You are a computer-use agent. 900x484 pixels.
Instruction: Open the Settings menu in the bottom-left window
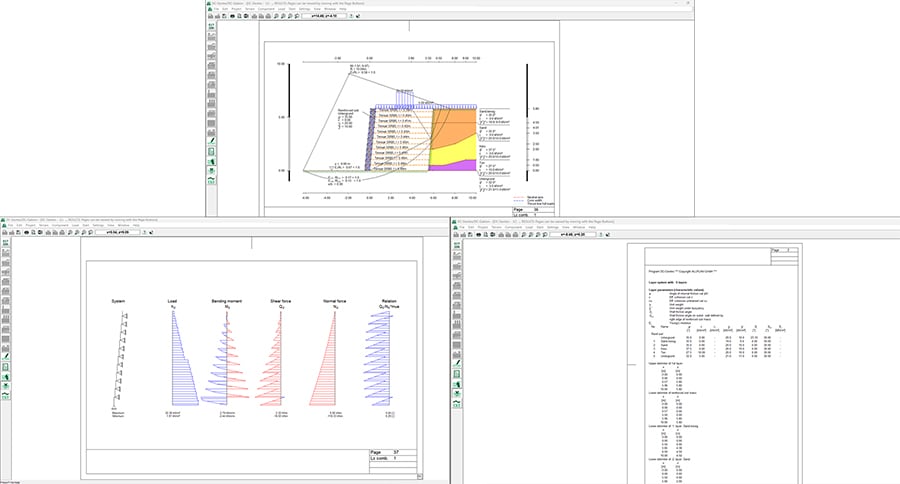point(98,225)
